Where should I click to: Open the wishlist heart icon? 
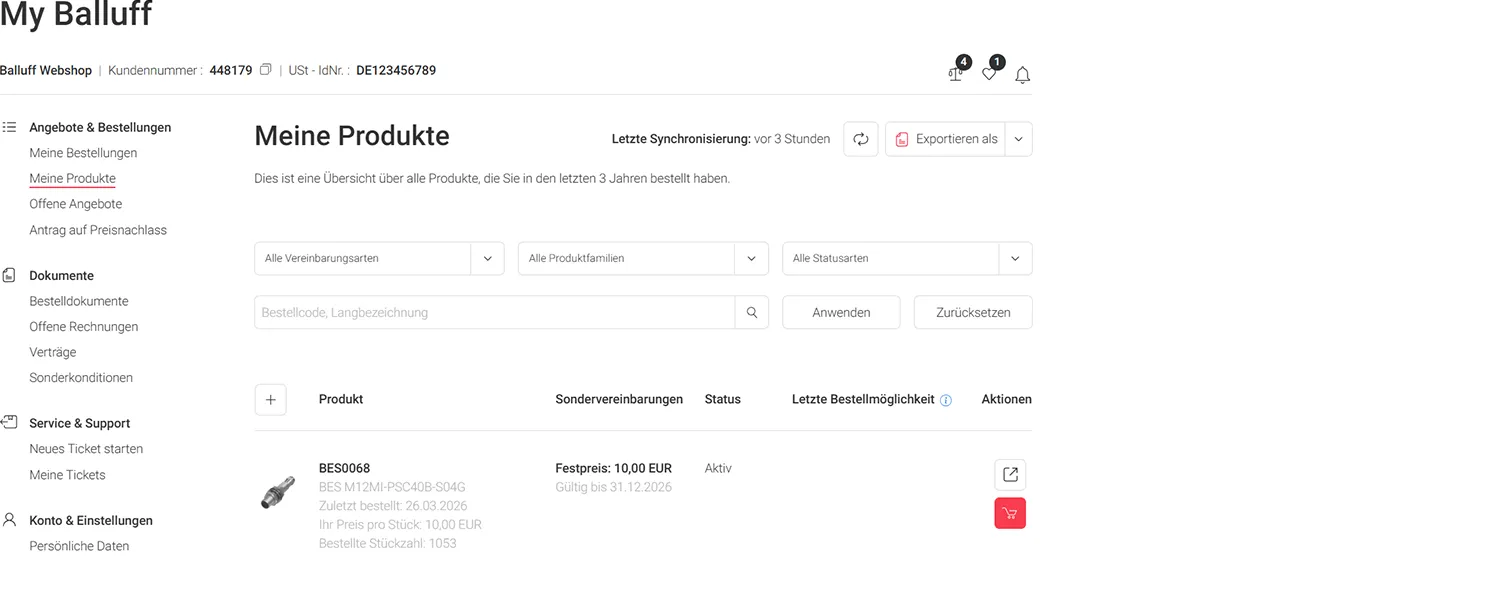(x=989, y=74)
